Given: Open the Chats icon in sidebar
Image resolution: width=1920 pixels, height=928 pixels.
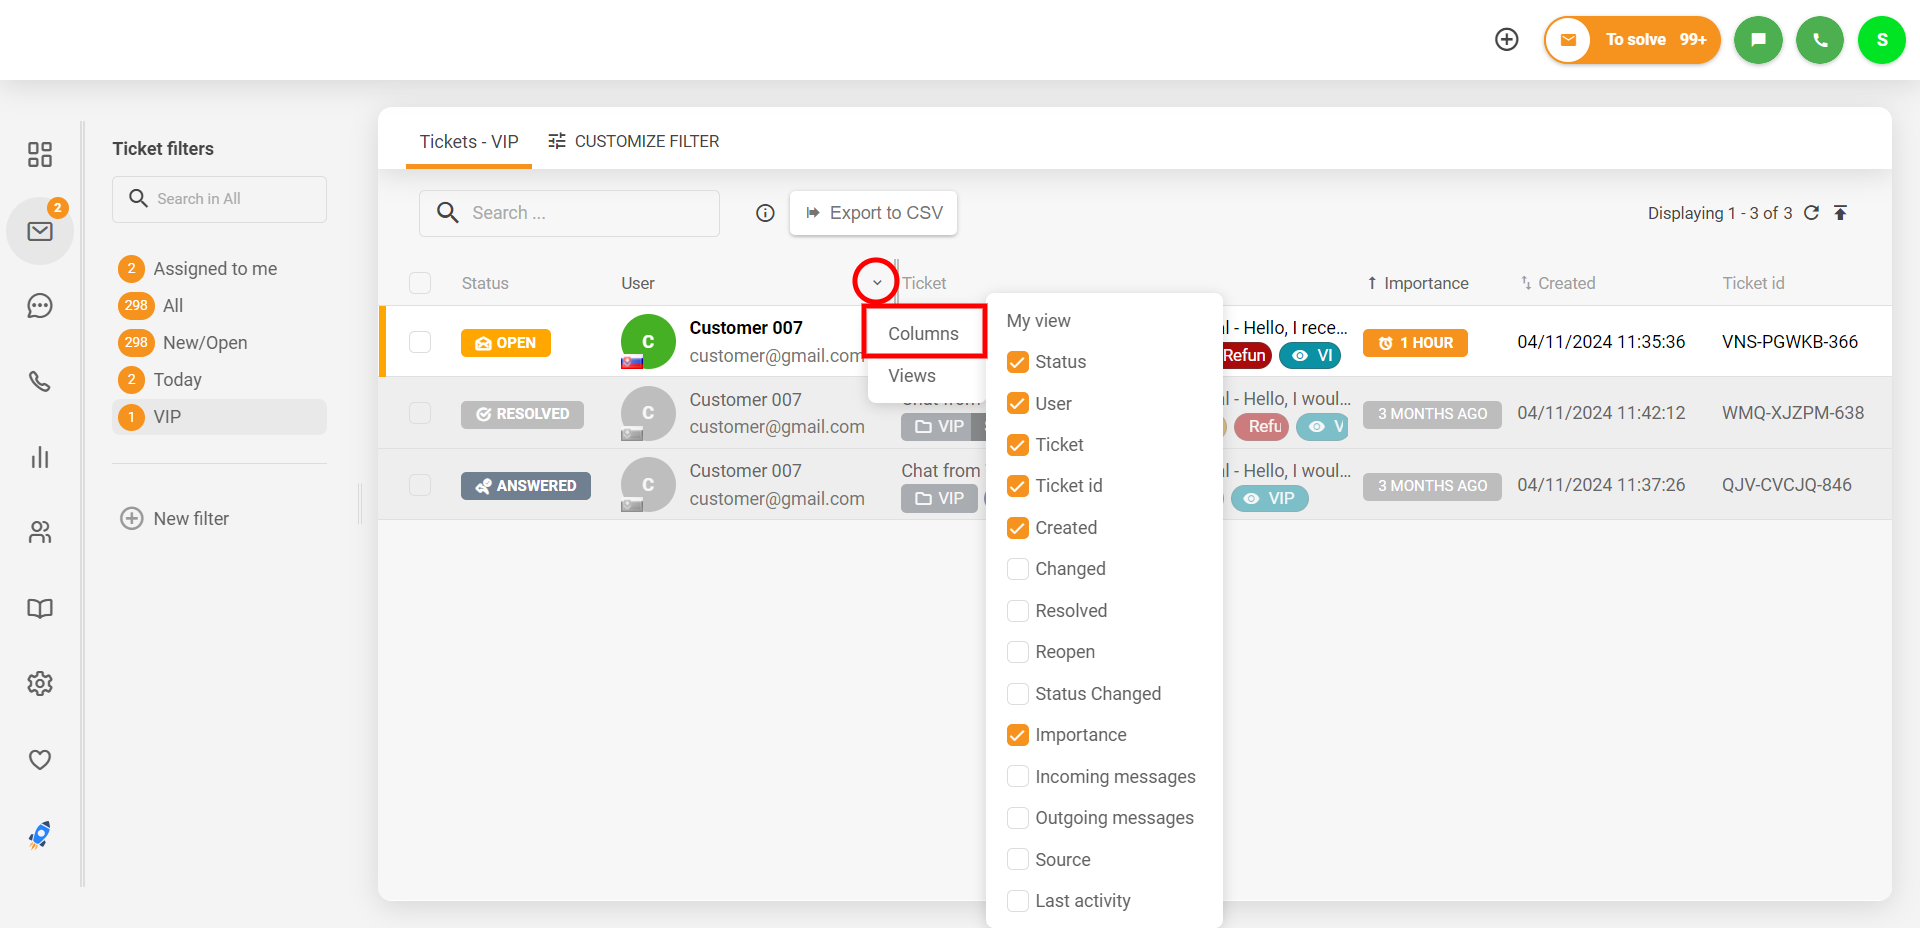Looking at the screenshot, I should click(40, 306).
